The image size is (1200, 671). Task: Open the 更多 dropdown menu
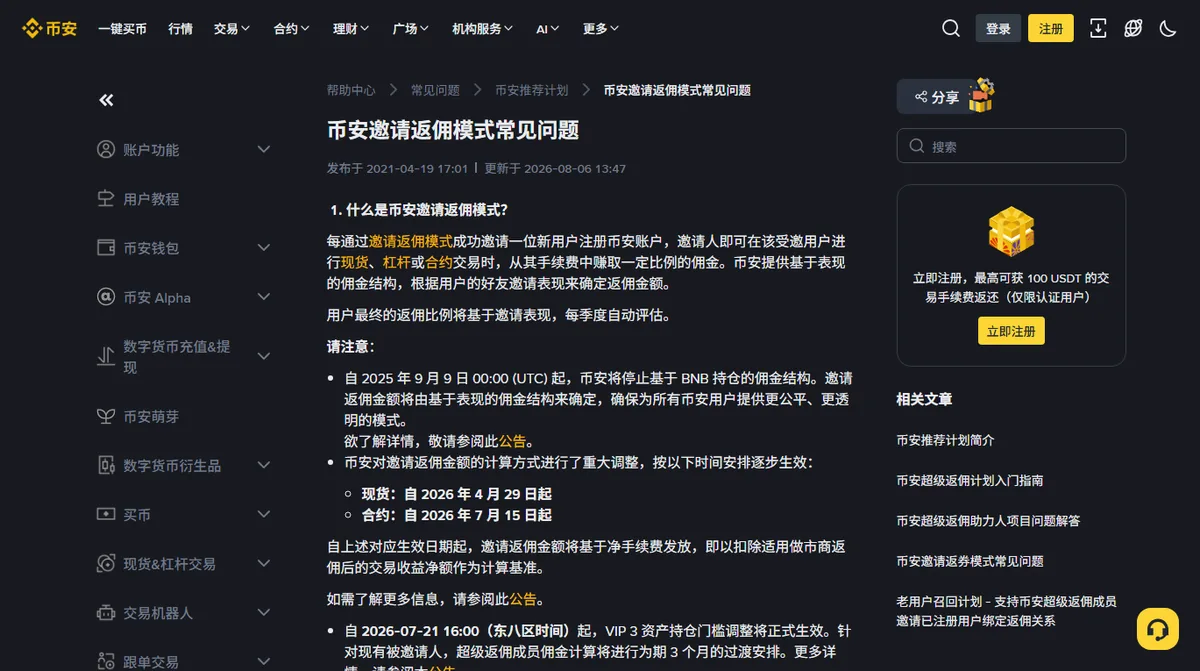(601, 29)
